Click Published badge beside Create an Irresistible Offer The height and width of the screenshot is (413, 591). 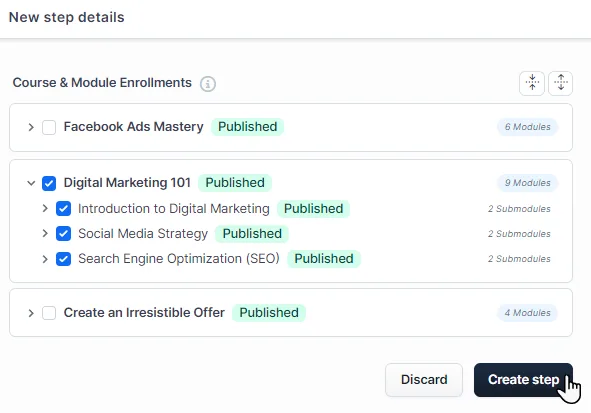[x=269, y=313]
